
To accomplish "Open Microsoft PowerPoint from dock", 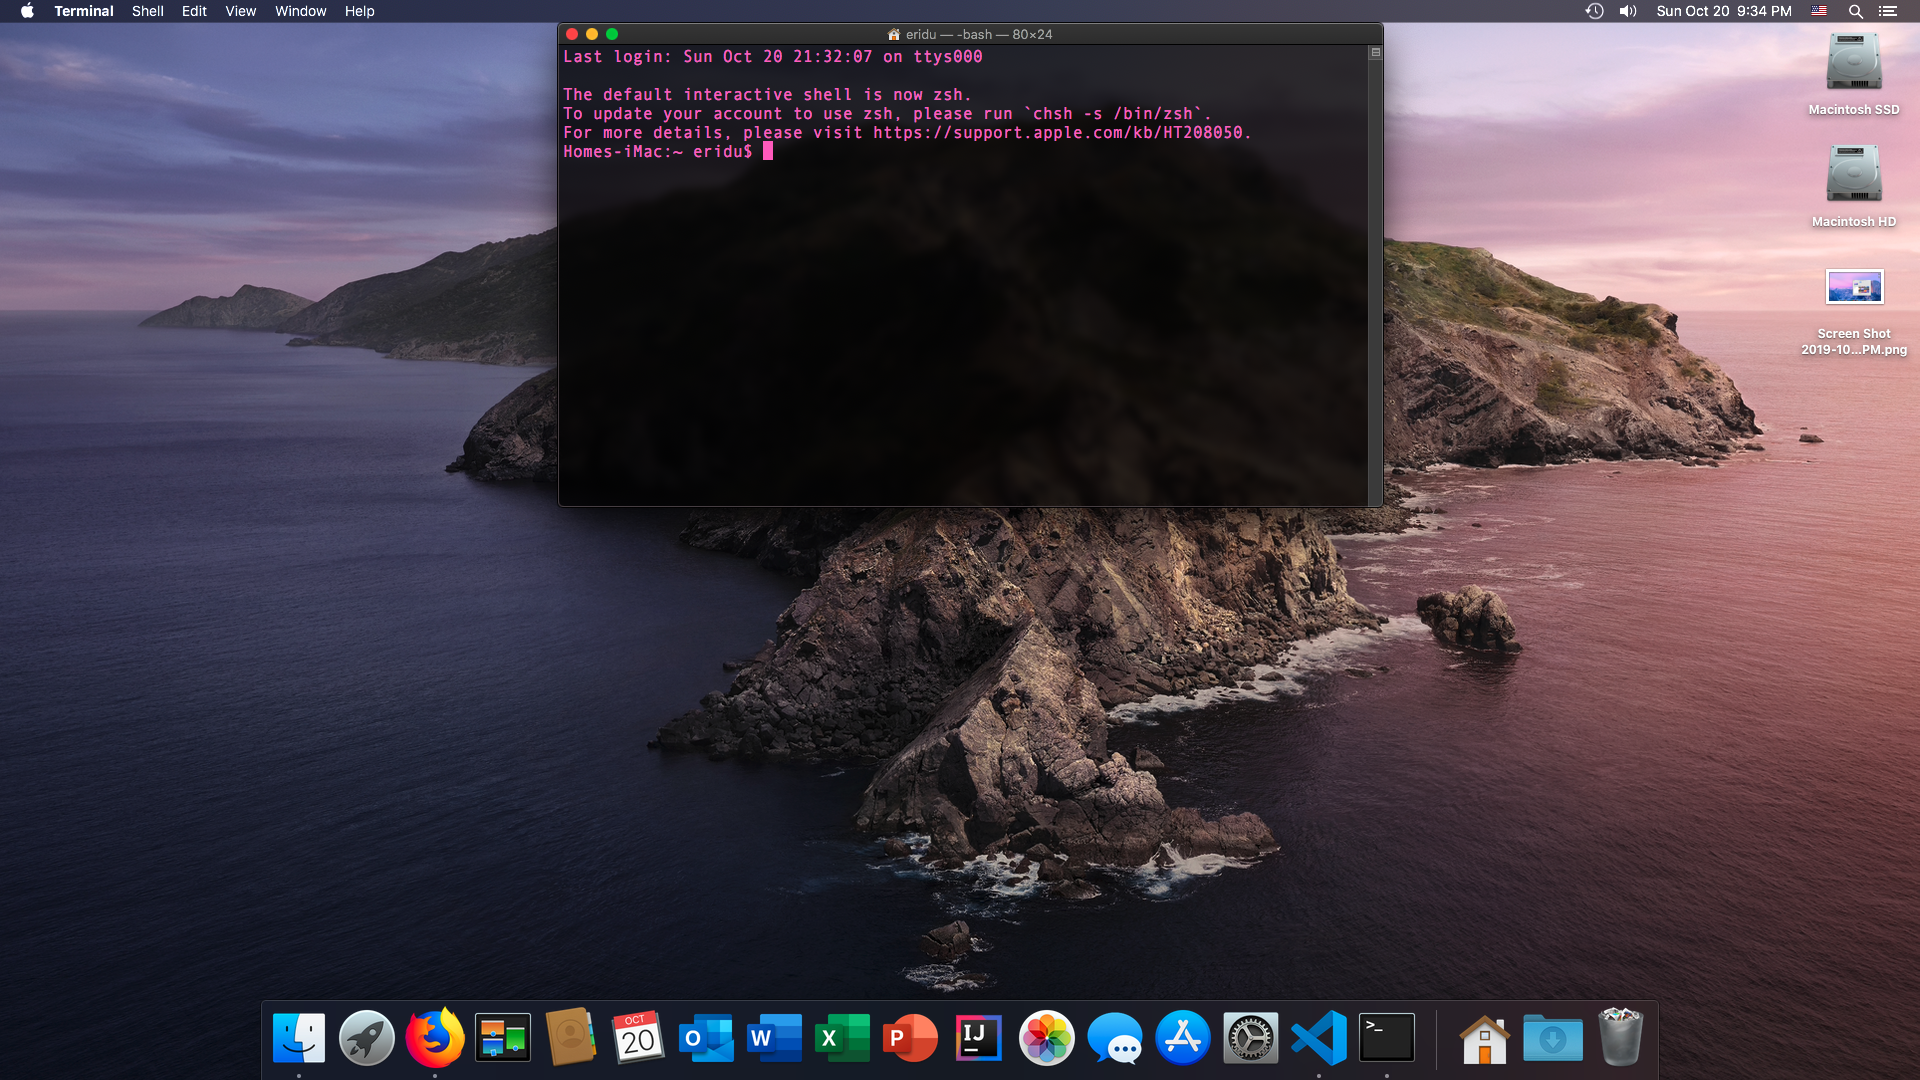I will coord(910,1038).
